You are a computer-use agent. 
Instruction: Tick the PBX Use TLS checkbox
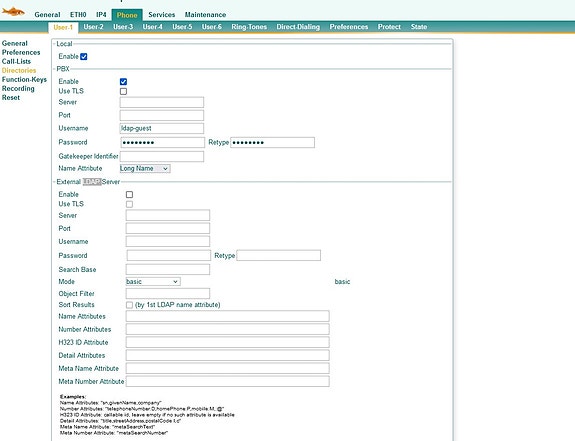[x=123, y=91]
